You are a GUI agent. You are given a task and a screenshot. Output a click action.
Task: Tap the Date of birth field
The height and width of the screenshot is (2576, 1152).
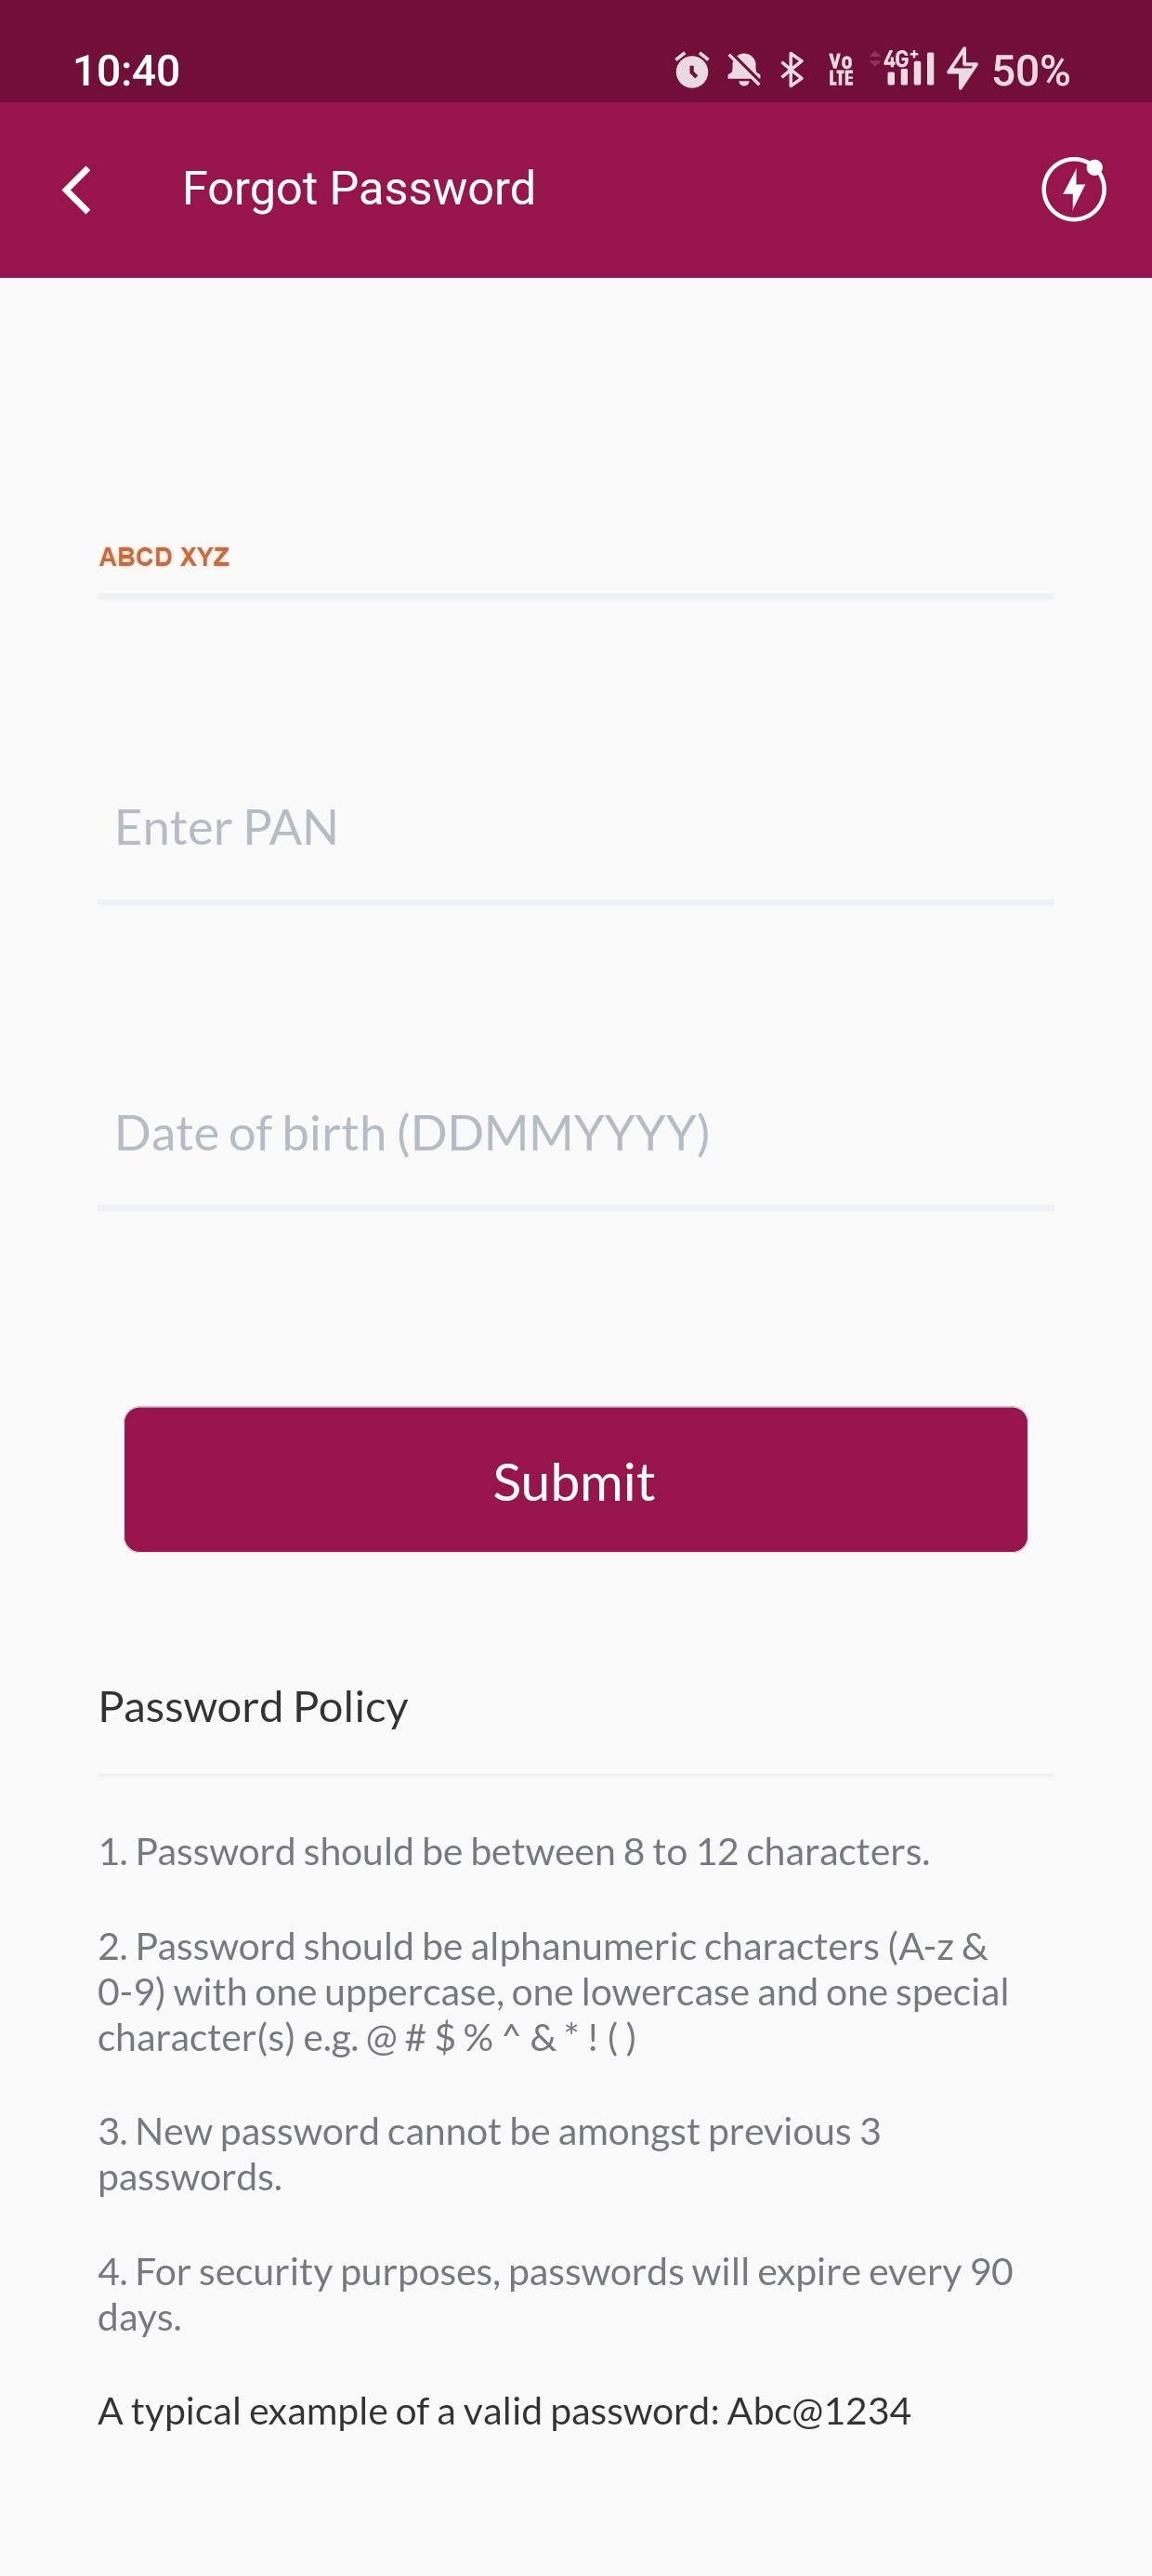[x=575, y=1134]
